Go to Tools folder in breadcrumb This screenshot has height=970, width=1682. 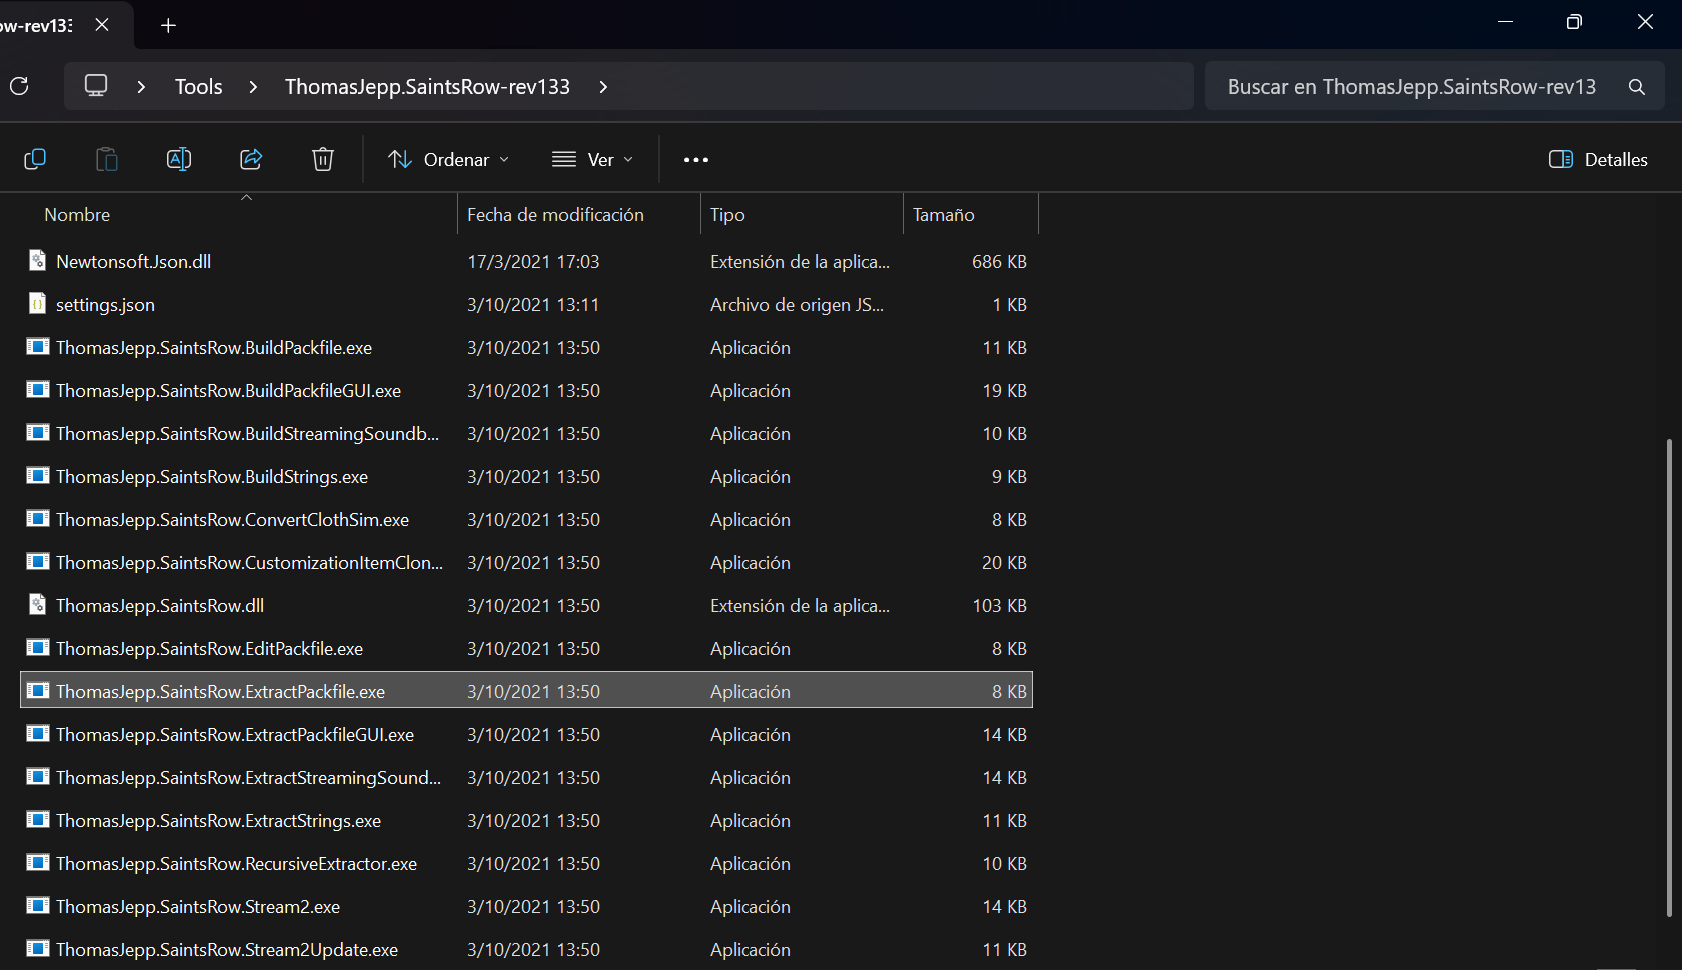[x=199, y=87]
